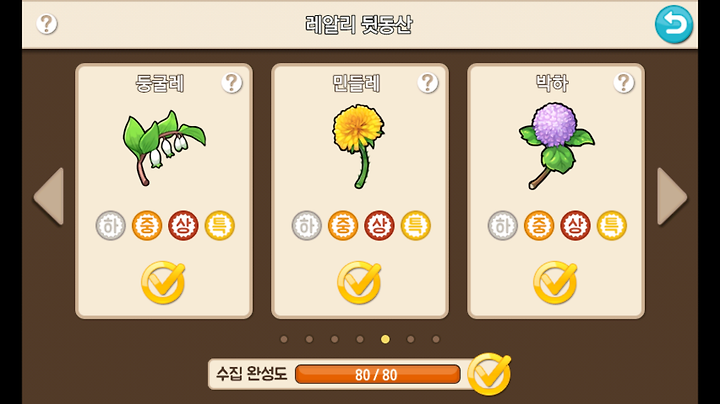Jump to the last page dot
The image size is (720, 404).
[x=436, y=339]
